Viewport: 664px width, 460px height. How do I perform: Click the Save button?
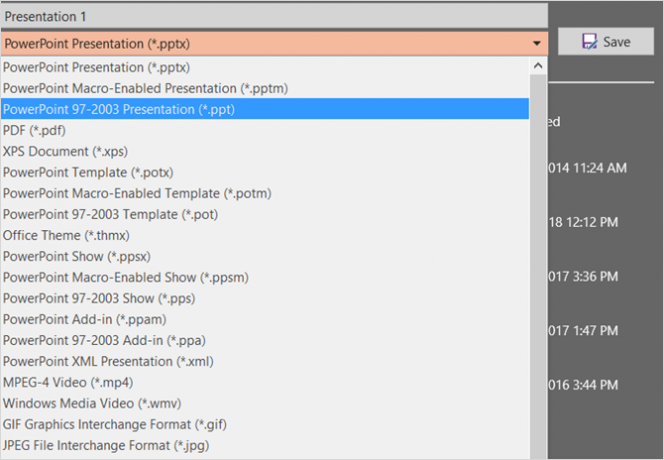pyautogui.click(x=606, y=42)
